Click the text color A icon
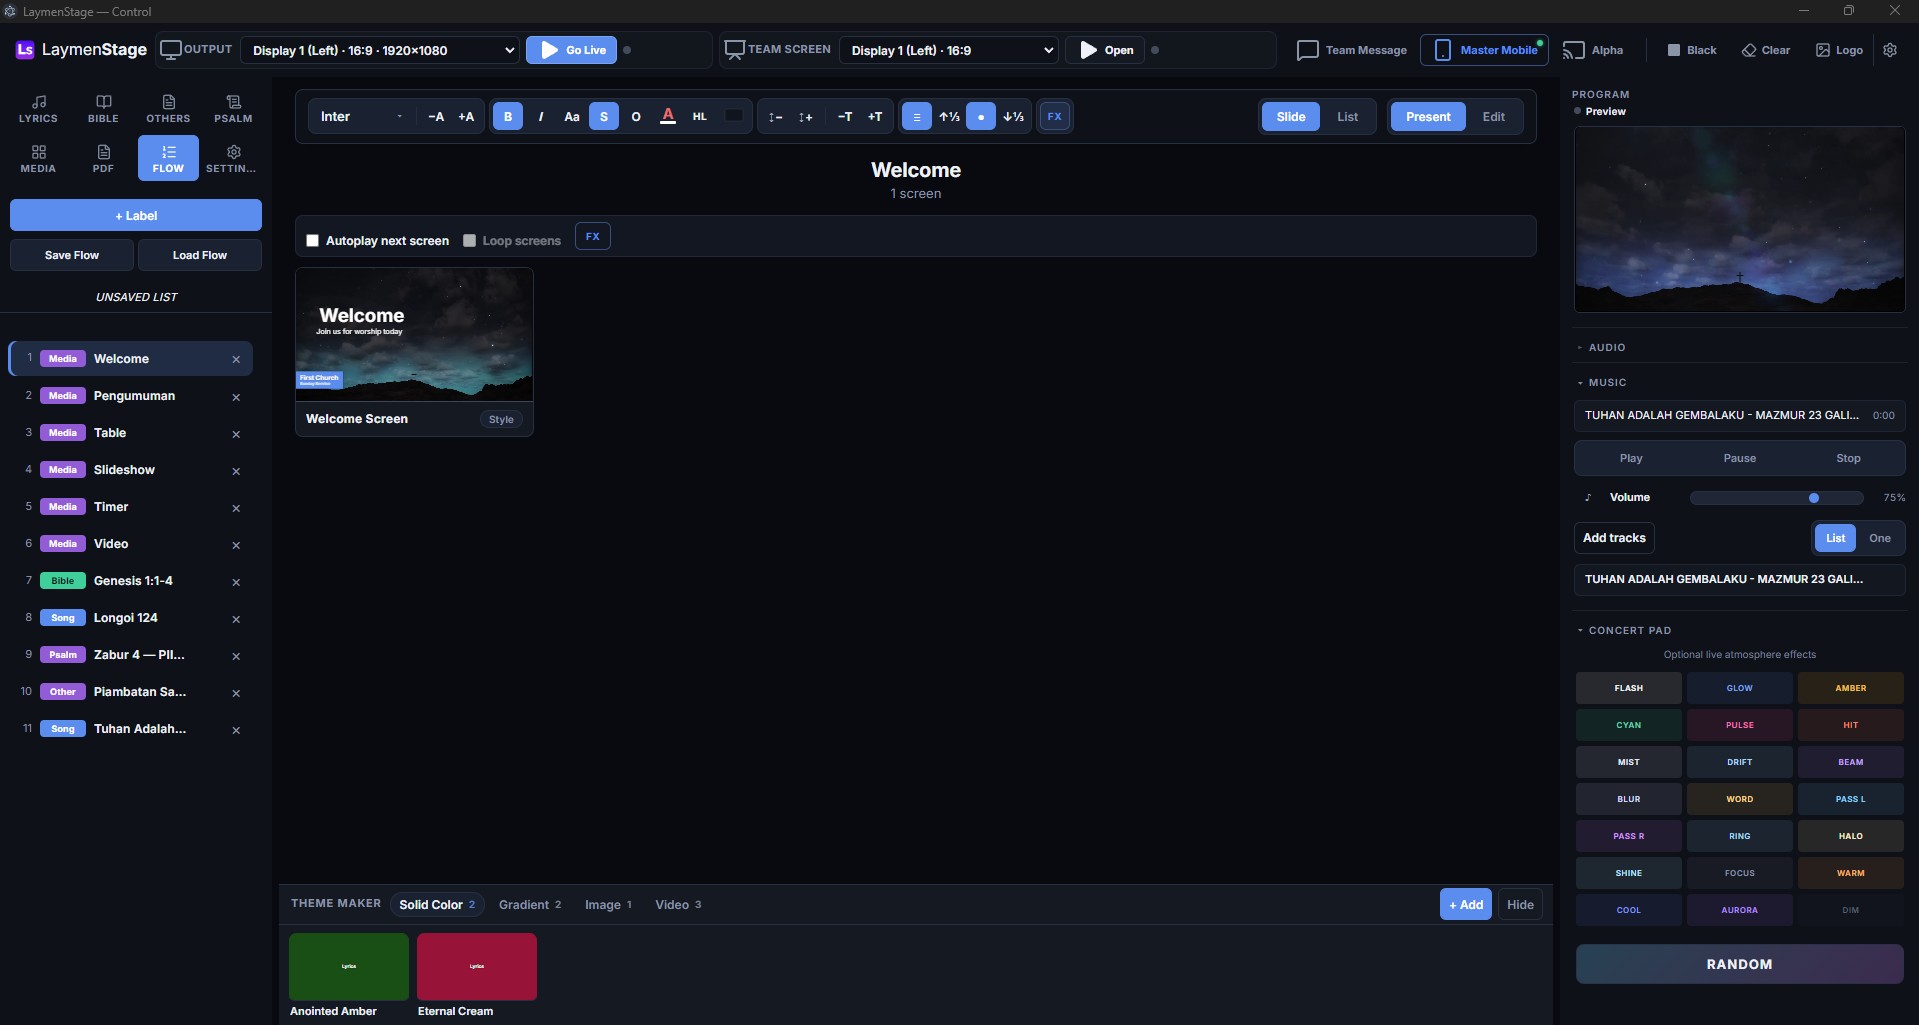1919x1025 pixels. click(x=668, y=116)
